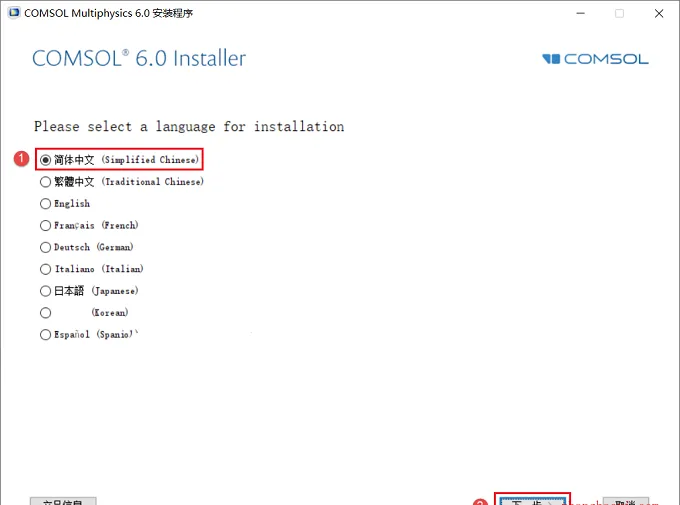The width and height of the screenshot is (680, 505).
Task: Click the Cancel button at bottom right
Action: point(626,502)
